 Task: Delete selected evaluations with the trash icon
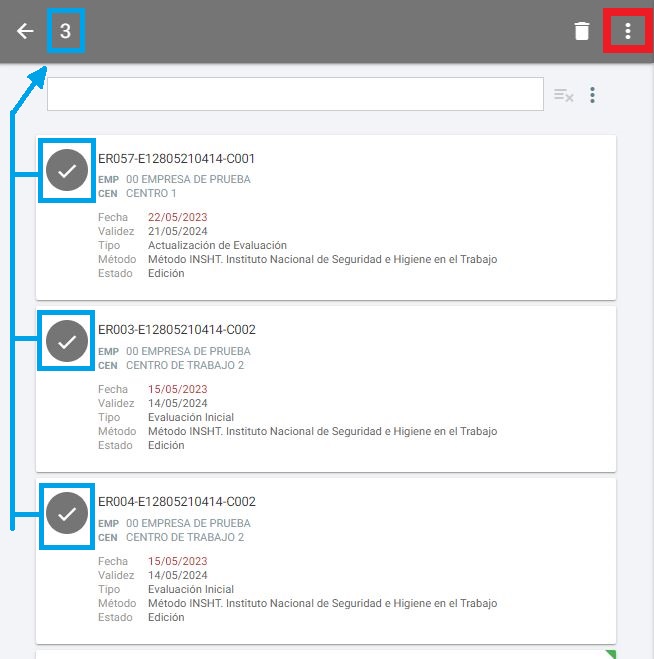coord(582,31)
